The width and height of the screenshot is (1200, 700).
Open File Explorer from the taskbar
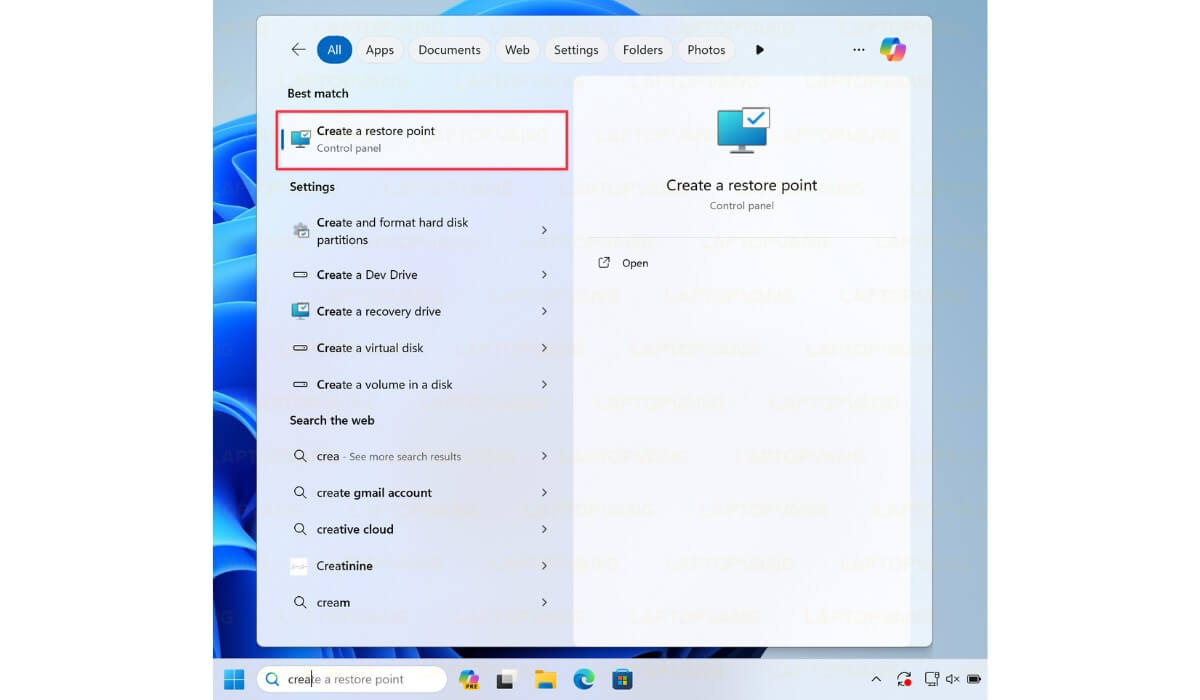(x=545, y=680)
